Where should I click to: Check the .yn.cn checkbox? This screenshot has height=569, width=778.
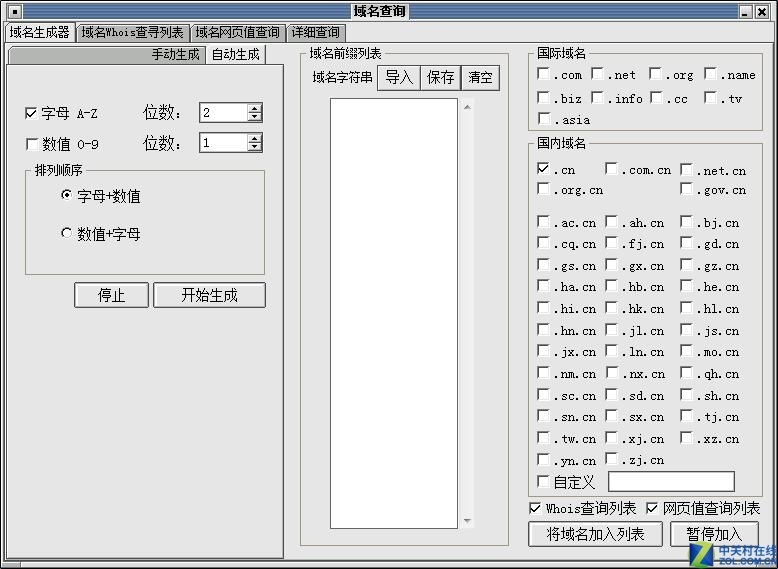pos(544,459)
